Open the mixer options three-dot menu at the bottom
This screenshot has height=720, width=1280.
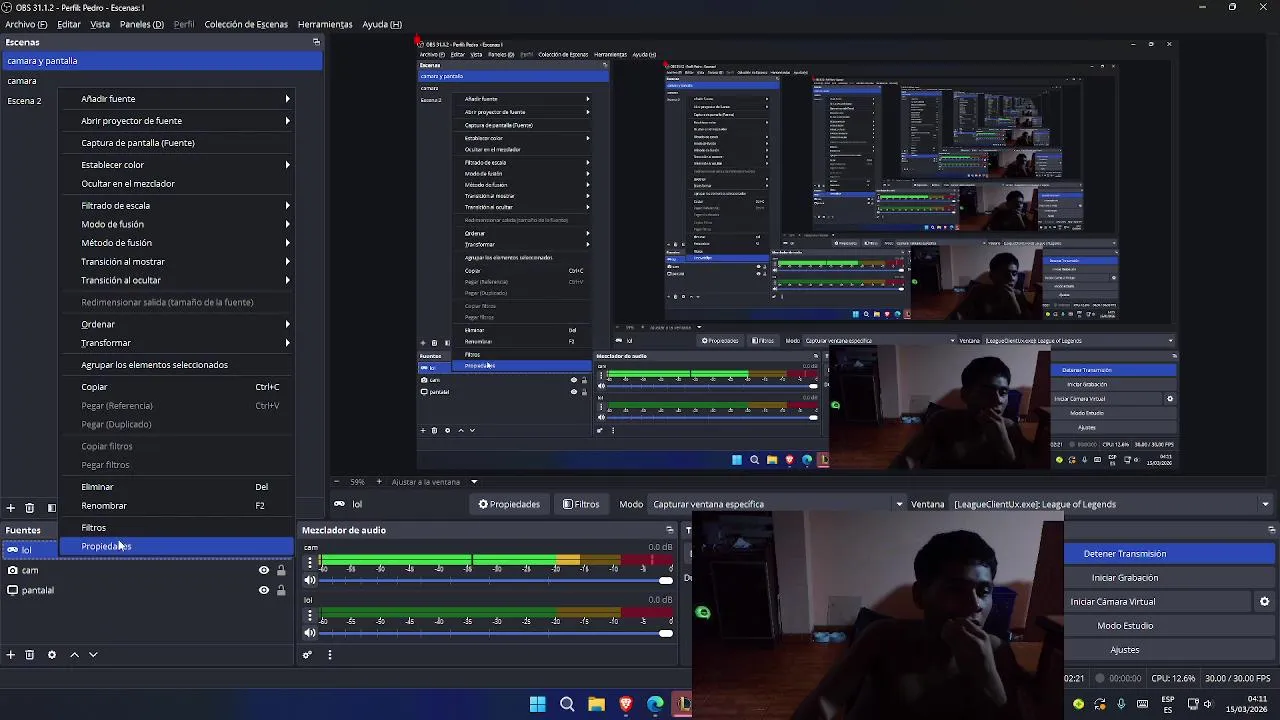point(329,655)
